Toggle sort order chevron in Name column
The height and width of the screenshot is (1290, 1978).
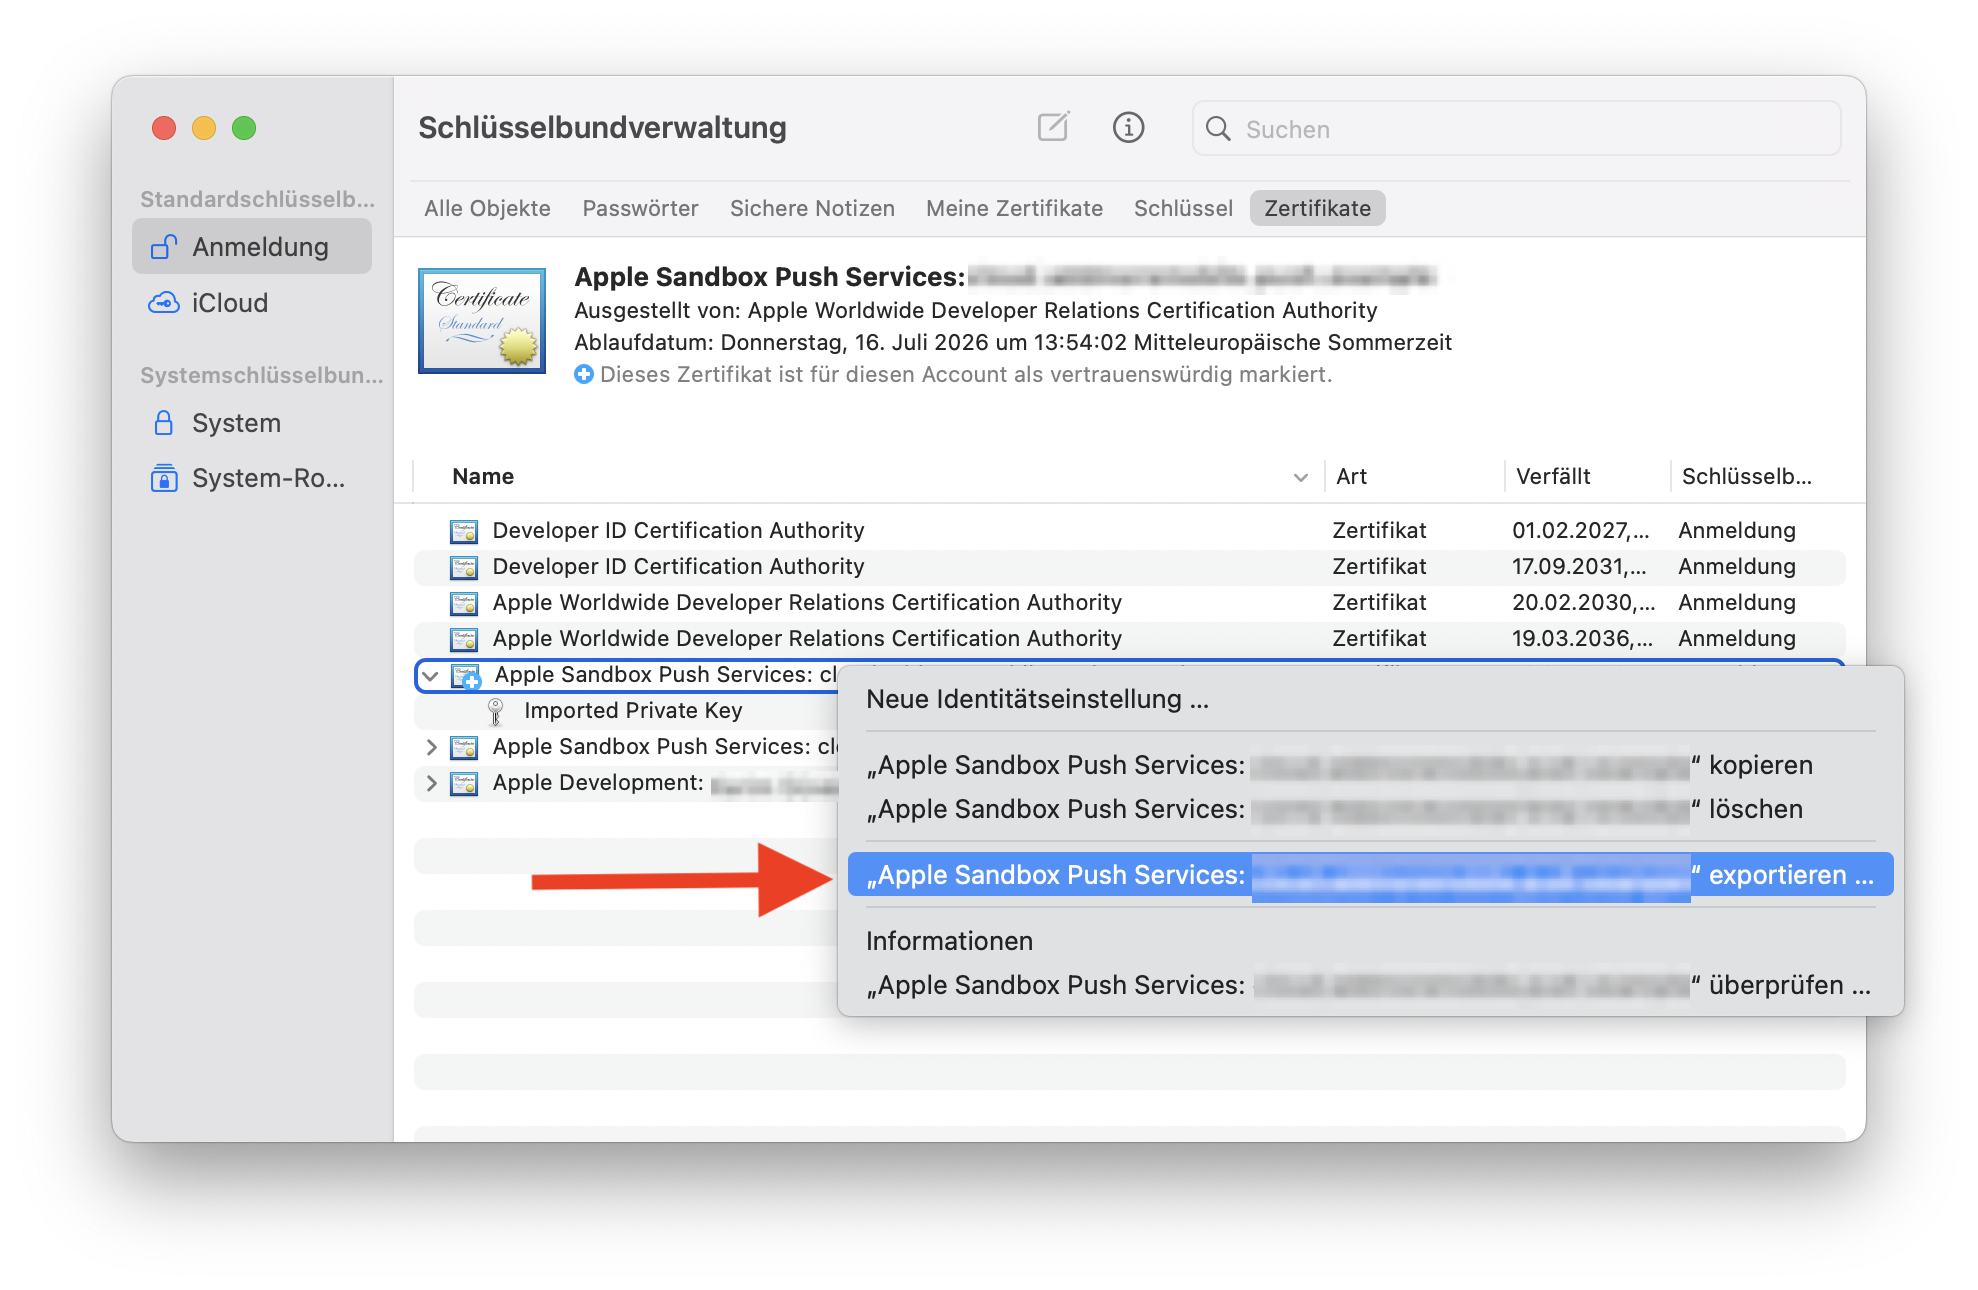(1300, 477)
